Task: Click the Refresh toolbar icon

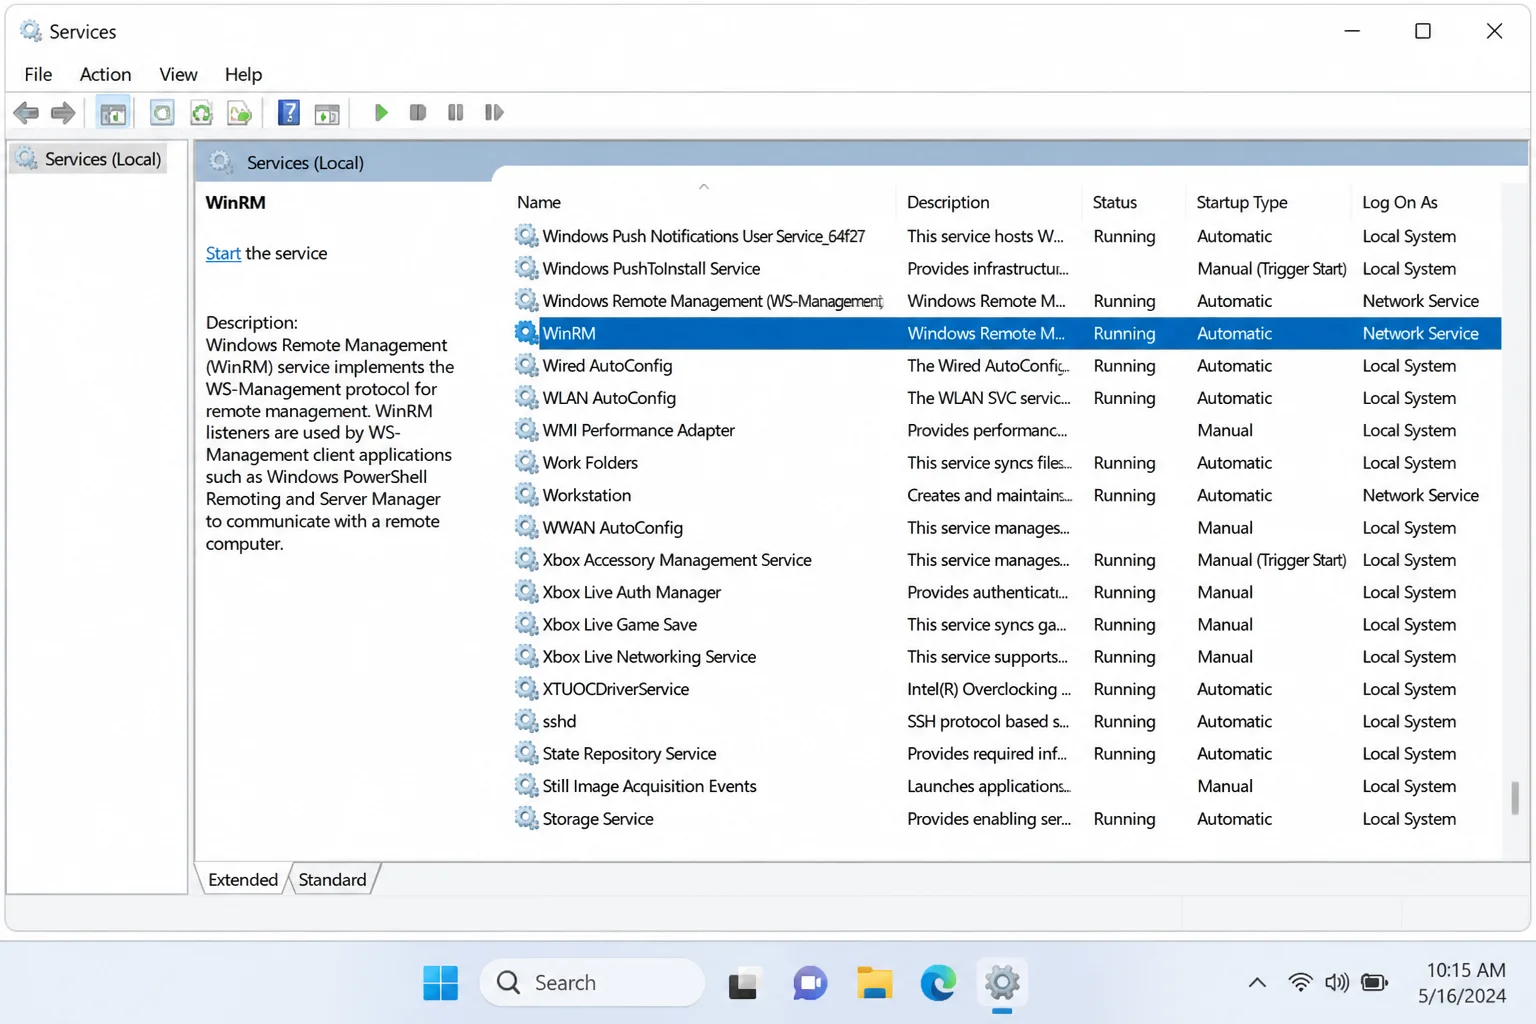Action: [201, 113]
